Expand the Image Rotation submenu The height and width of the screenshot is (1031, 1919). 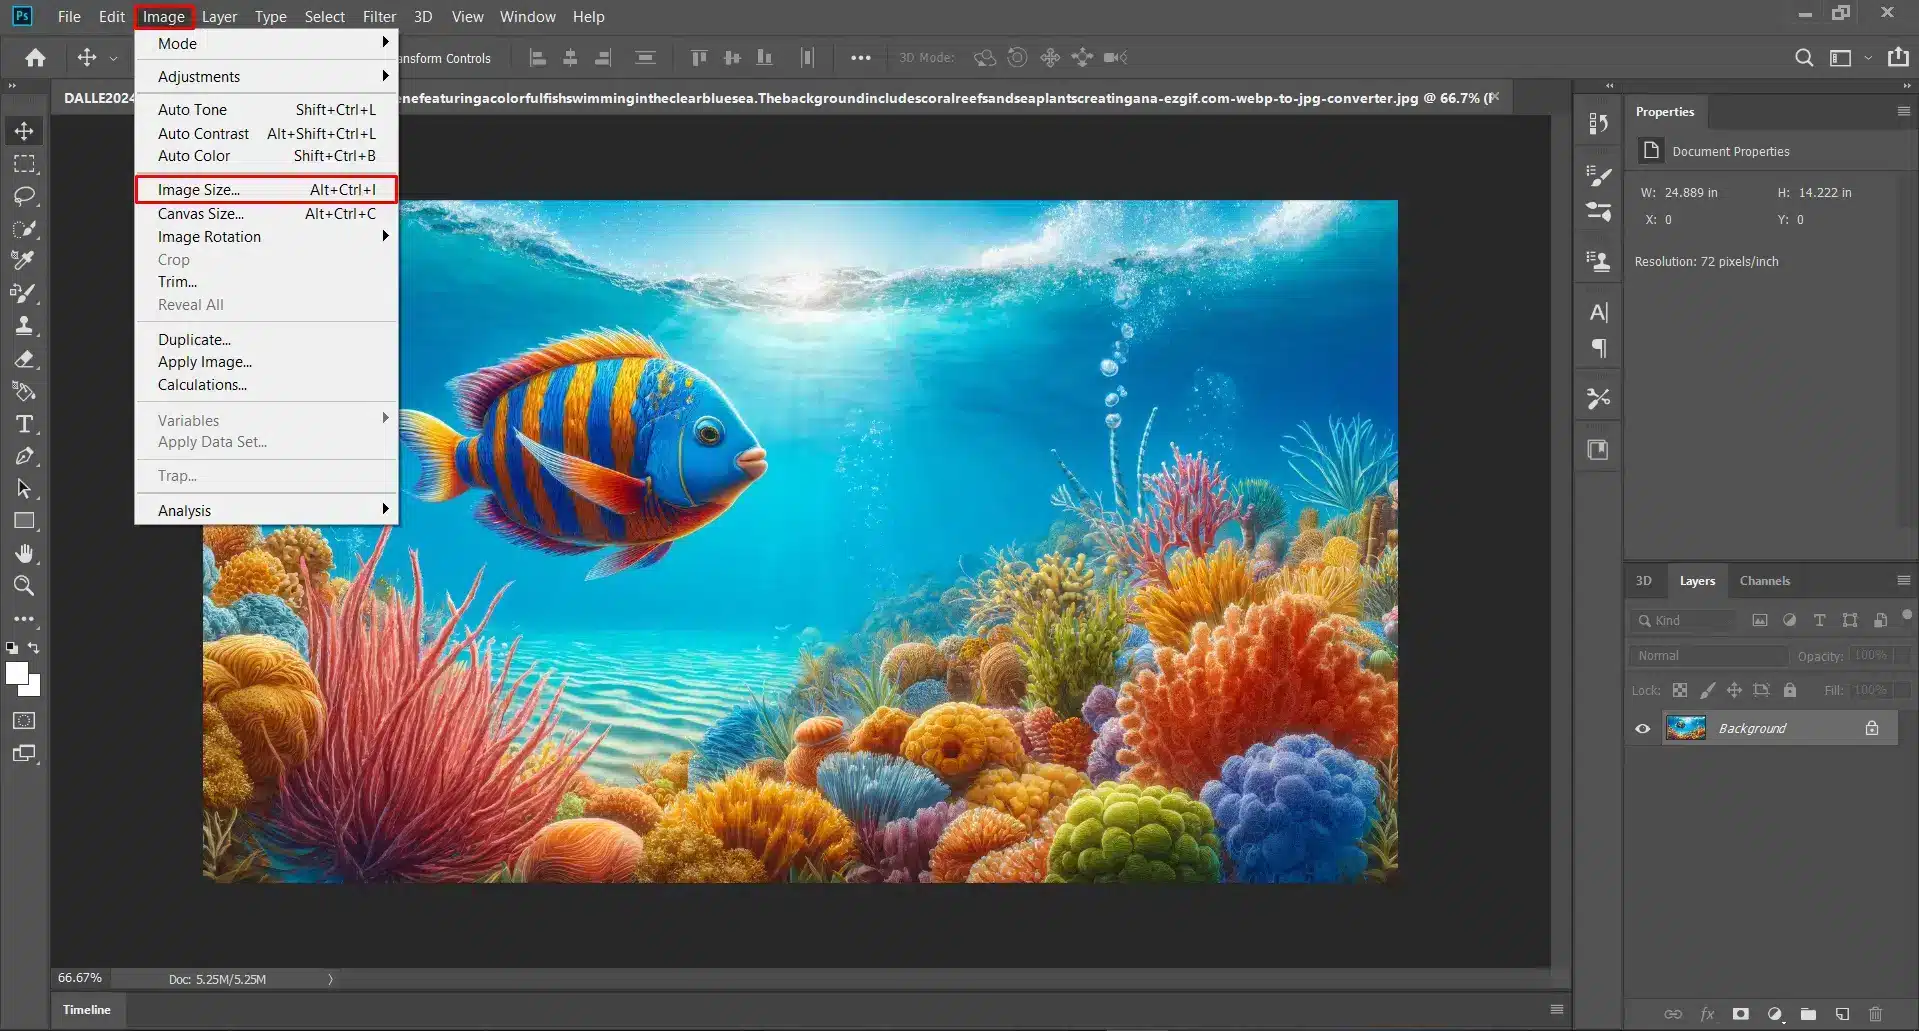point(267,237)
